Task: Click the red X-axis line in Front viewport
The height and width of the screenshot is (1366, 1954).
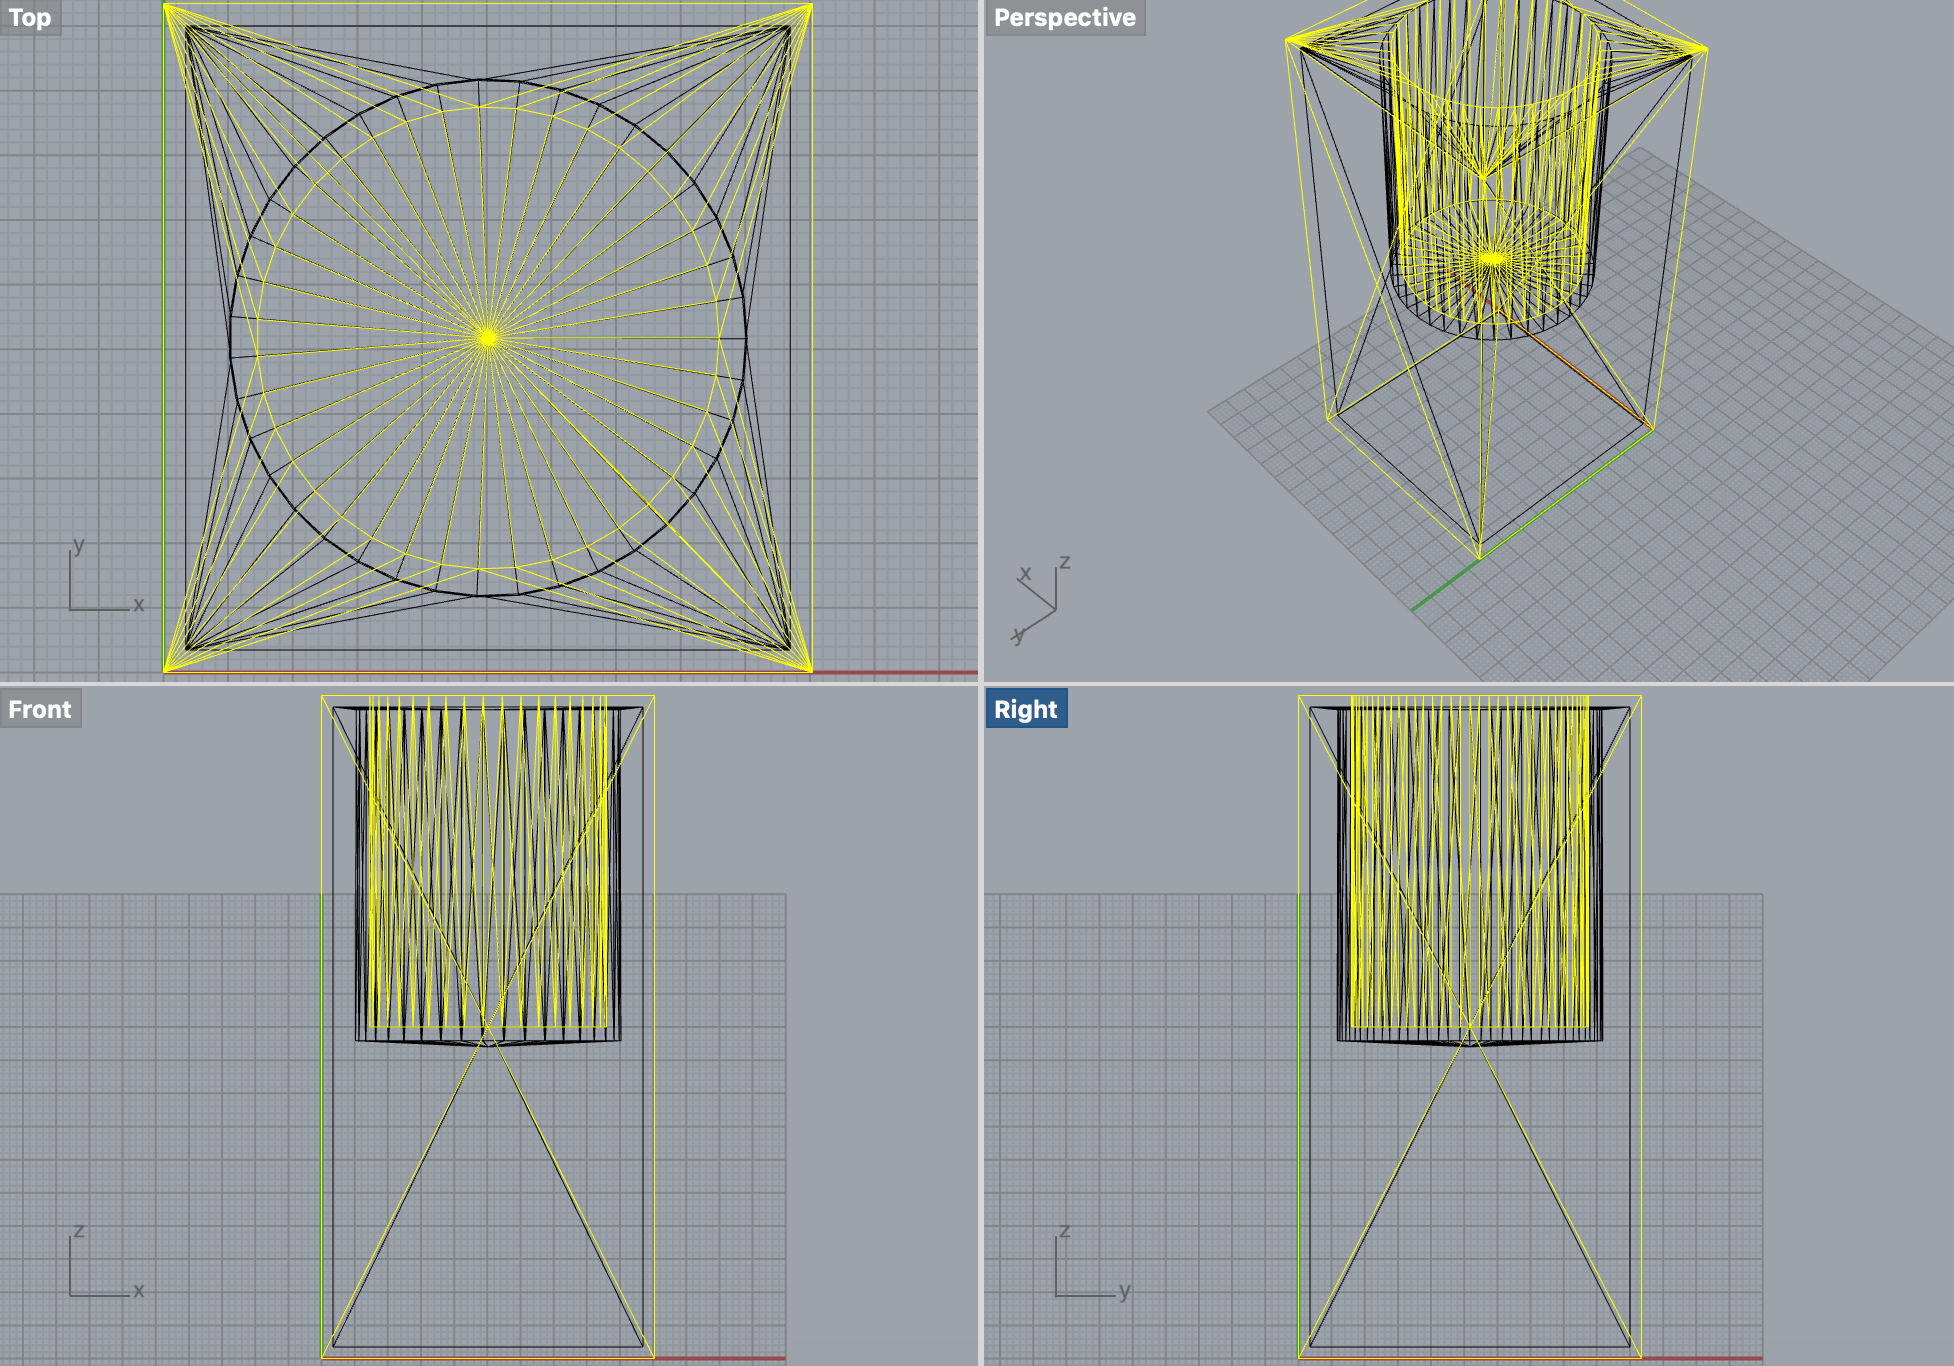Action: coord(720,1359)
